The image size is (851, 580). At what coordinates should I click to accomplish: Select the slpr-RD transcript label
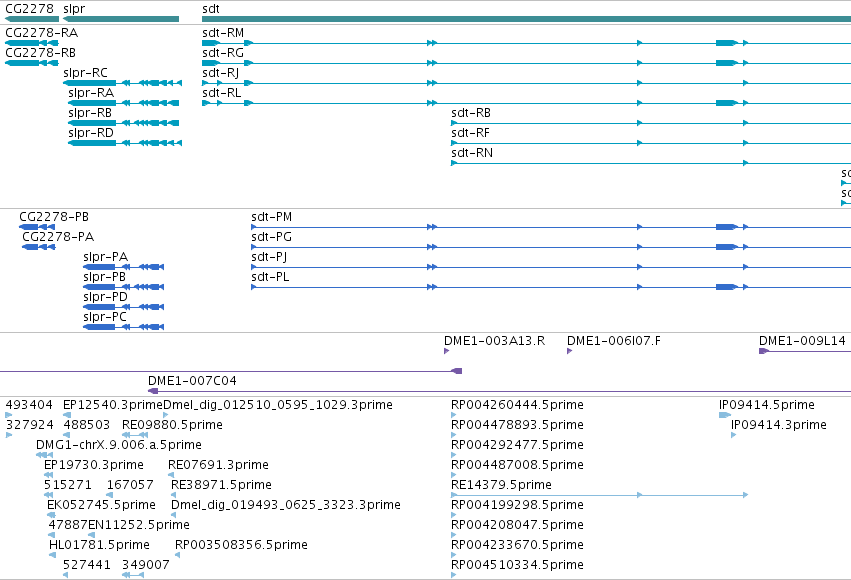click(91, 133)
